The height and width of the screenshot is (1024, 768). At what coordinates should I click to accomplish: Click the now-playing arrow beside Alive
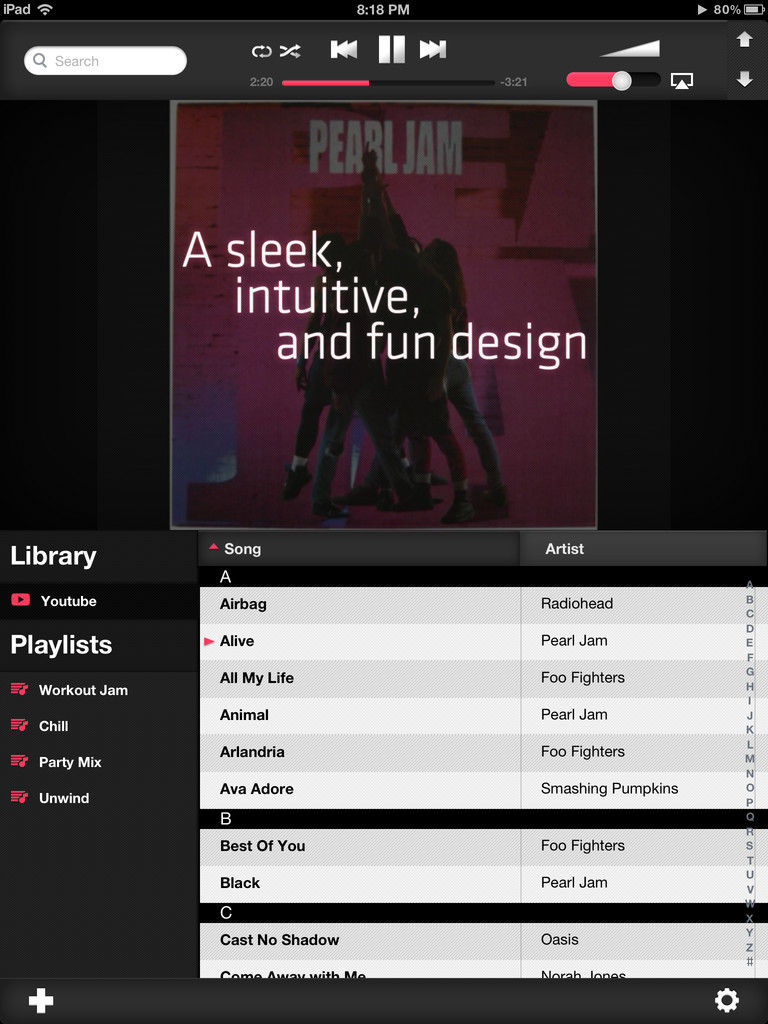tap(209, 641)
